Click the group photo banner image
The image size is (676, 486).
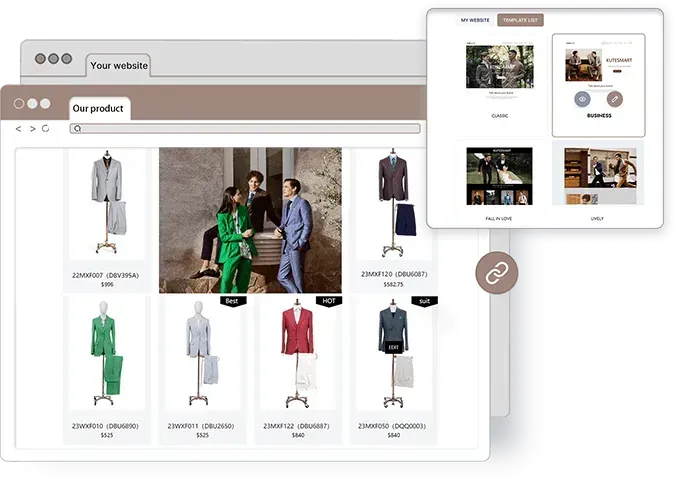[x=250, y=220]
